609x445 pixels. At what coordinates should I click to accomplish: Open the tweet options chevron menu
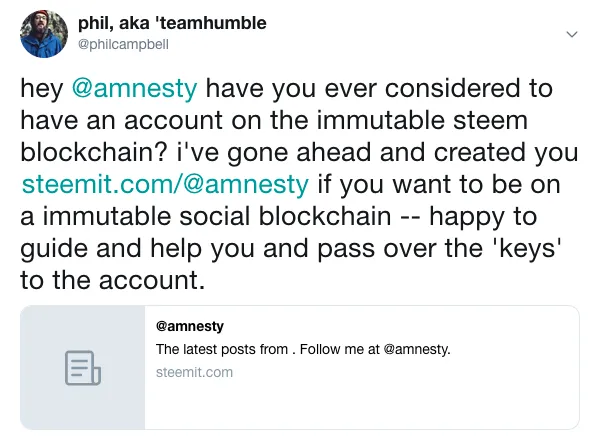pos(572,34)
